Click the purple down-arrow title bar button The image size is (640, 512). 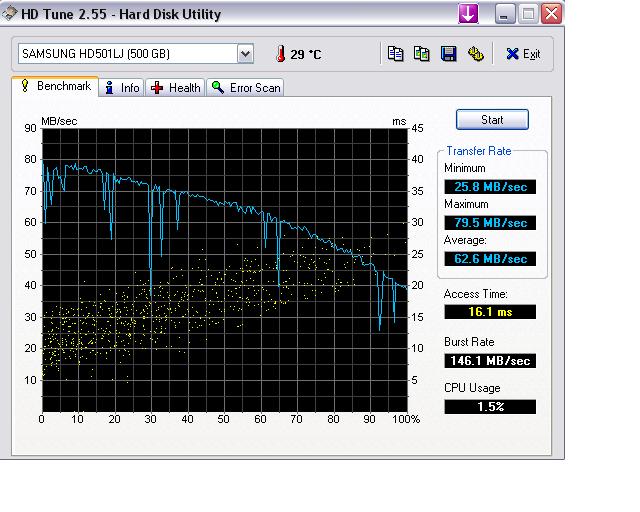[469, 13]
